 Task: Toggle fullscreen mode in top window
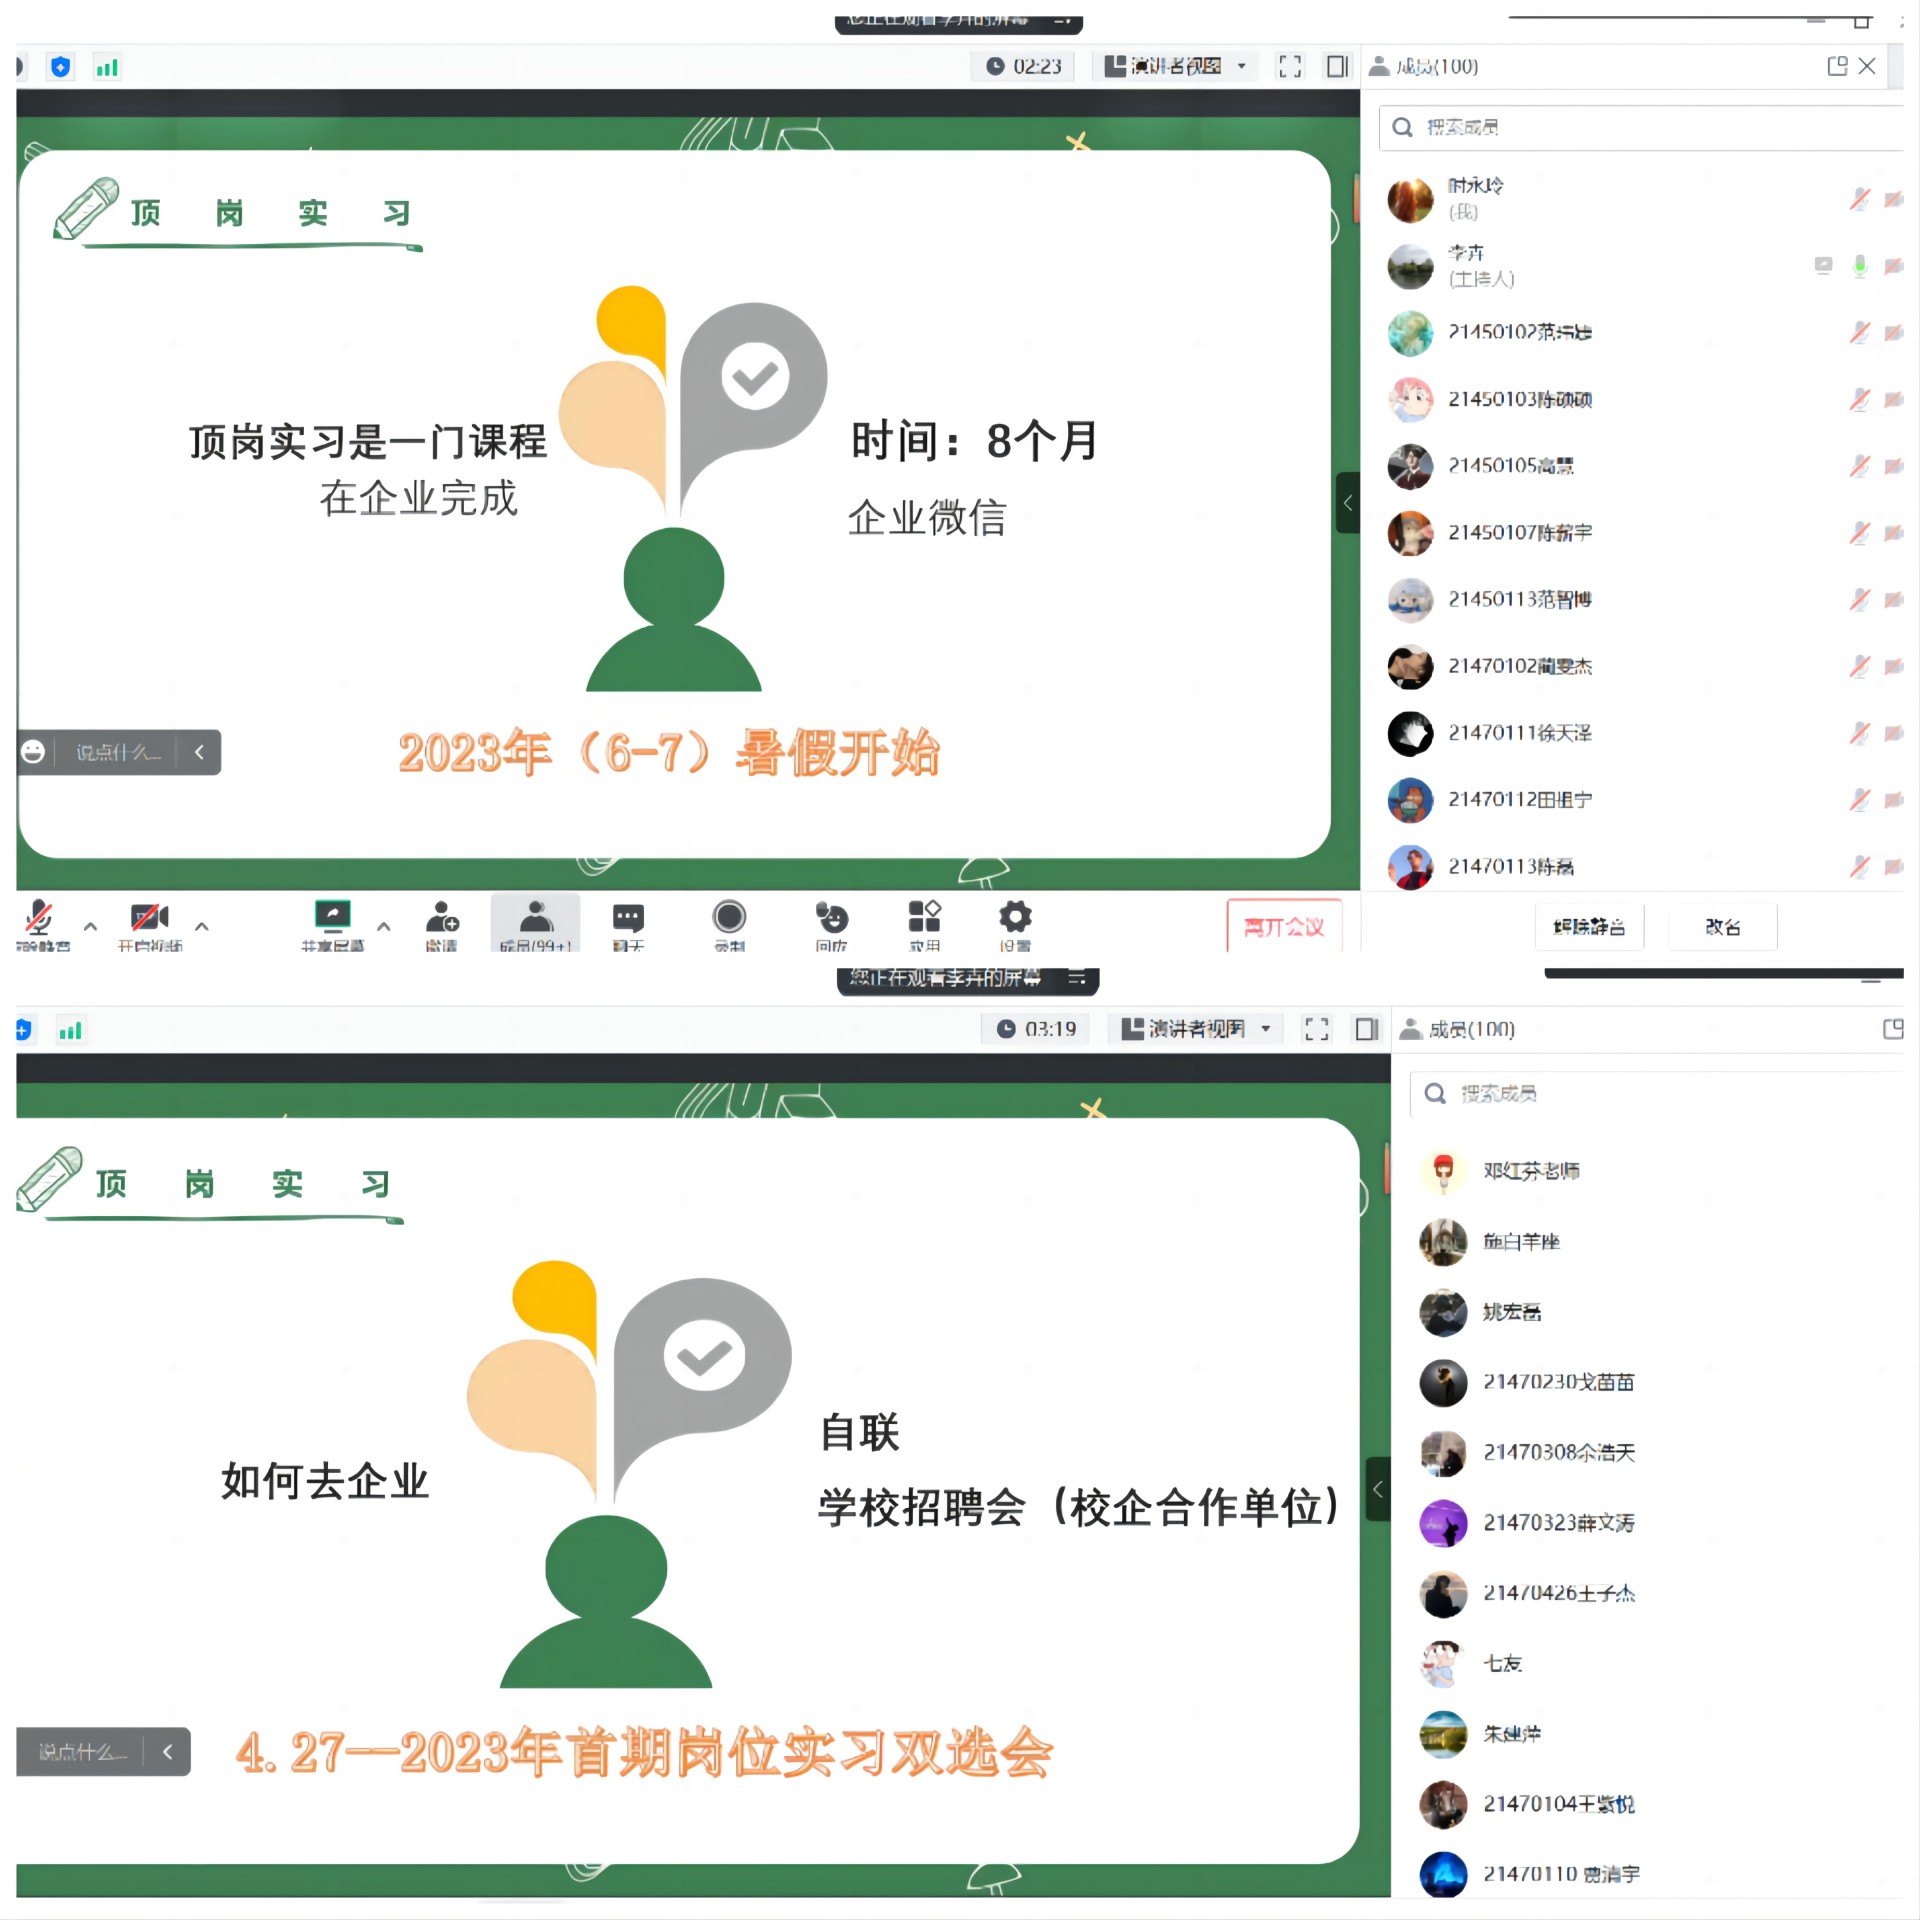click(1290, 66)
